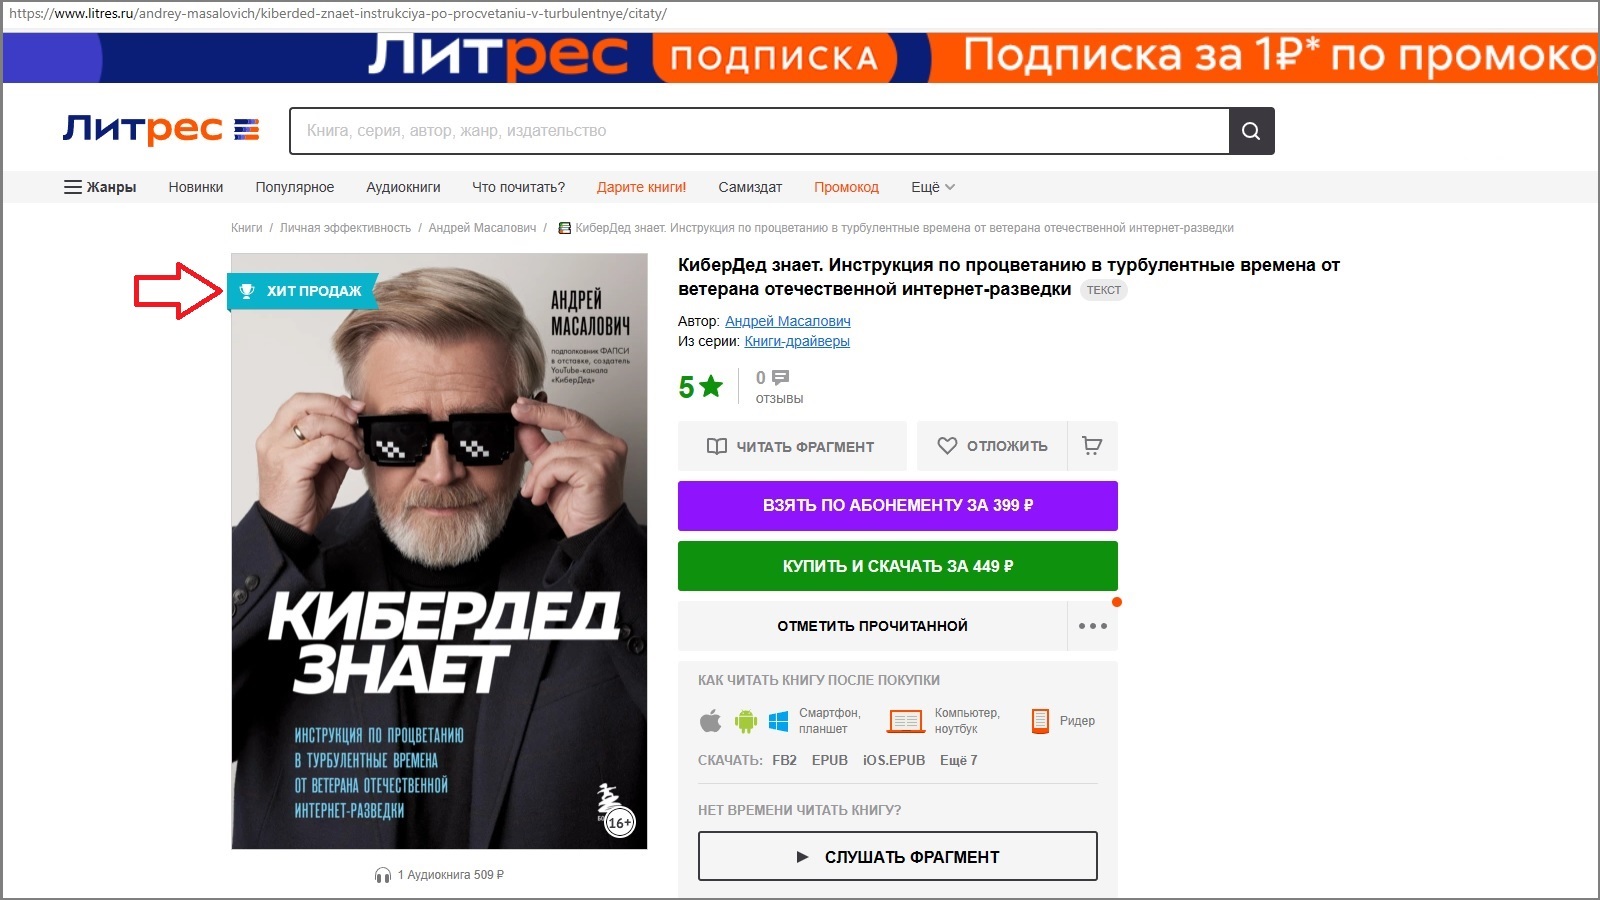Open the Промокод menu item

tap(846, 187)
